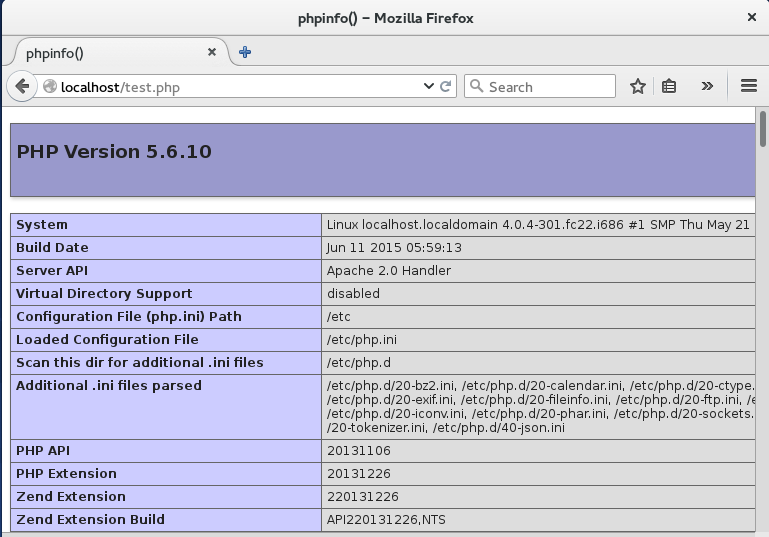Viewport: 769px width, 537px height.
Task: Open the Firefox hamburger menu
Action: click(x=748, y=86)
